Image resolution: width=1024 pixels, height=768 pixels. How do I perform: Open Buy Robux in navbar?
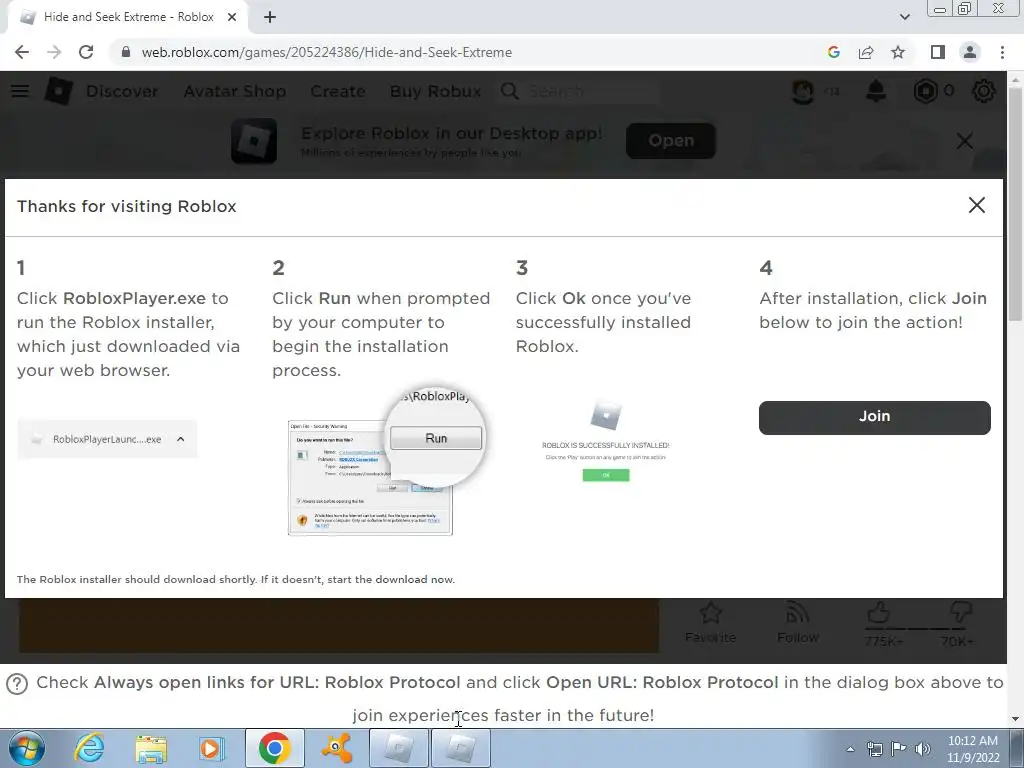[x=436, y=91]
